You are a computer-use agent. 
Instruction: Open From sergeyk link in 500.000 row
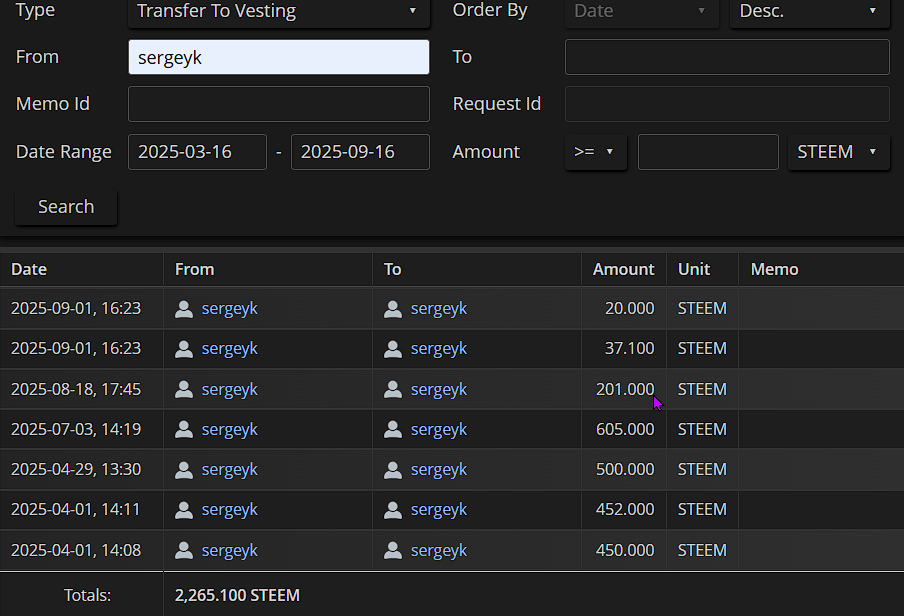pyautogui.click(x=229, y=469)
